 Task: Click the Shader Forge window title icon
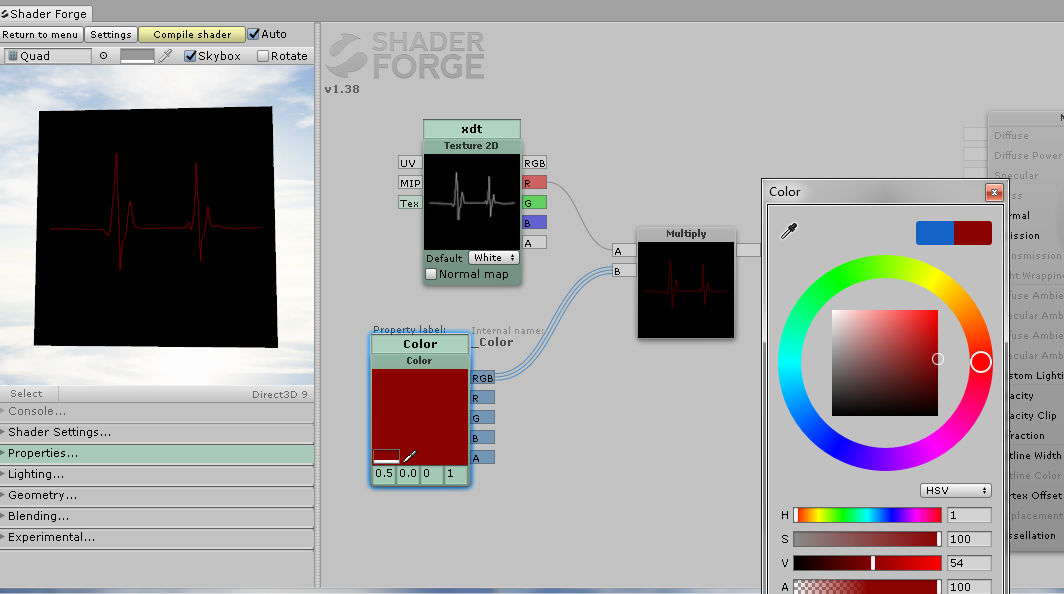pyautogui.click(x=5, y=14)
